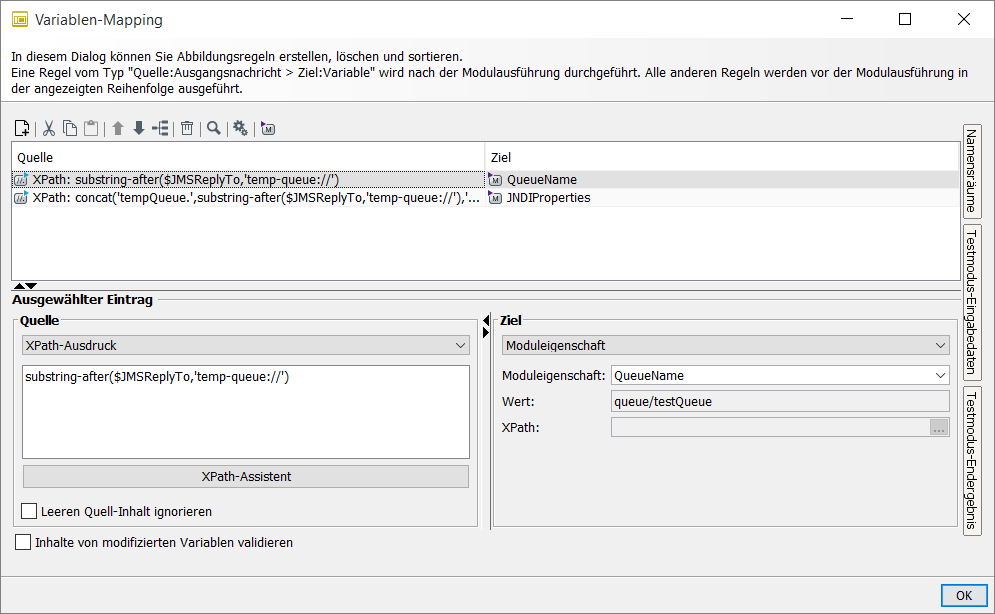
Task: Toggle 'Inhalte von modifizierten Variablen validieren'
Action: (23, 543)
